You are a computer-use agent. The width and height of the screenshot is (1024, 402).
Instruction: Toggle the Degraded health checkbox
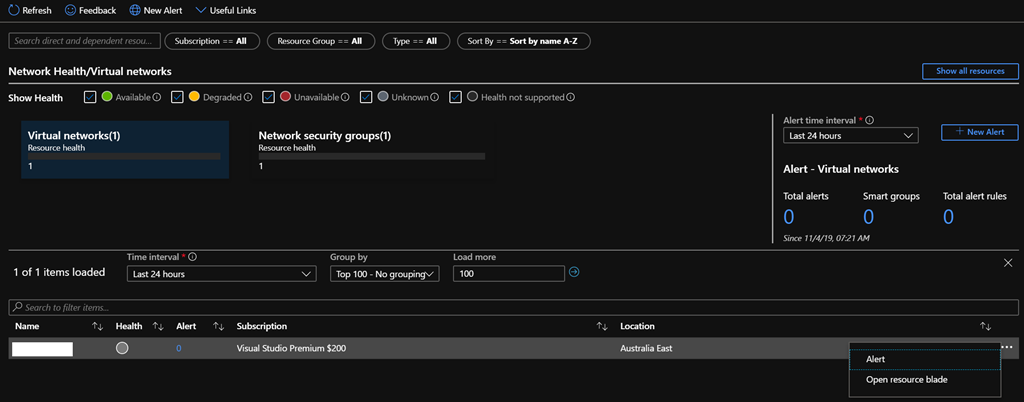click(x=177, y=97)
